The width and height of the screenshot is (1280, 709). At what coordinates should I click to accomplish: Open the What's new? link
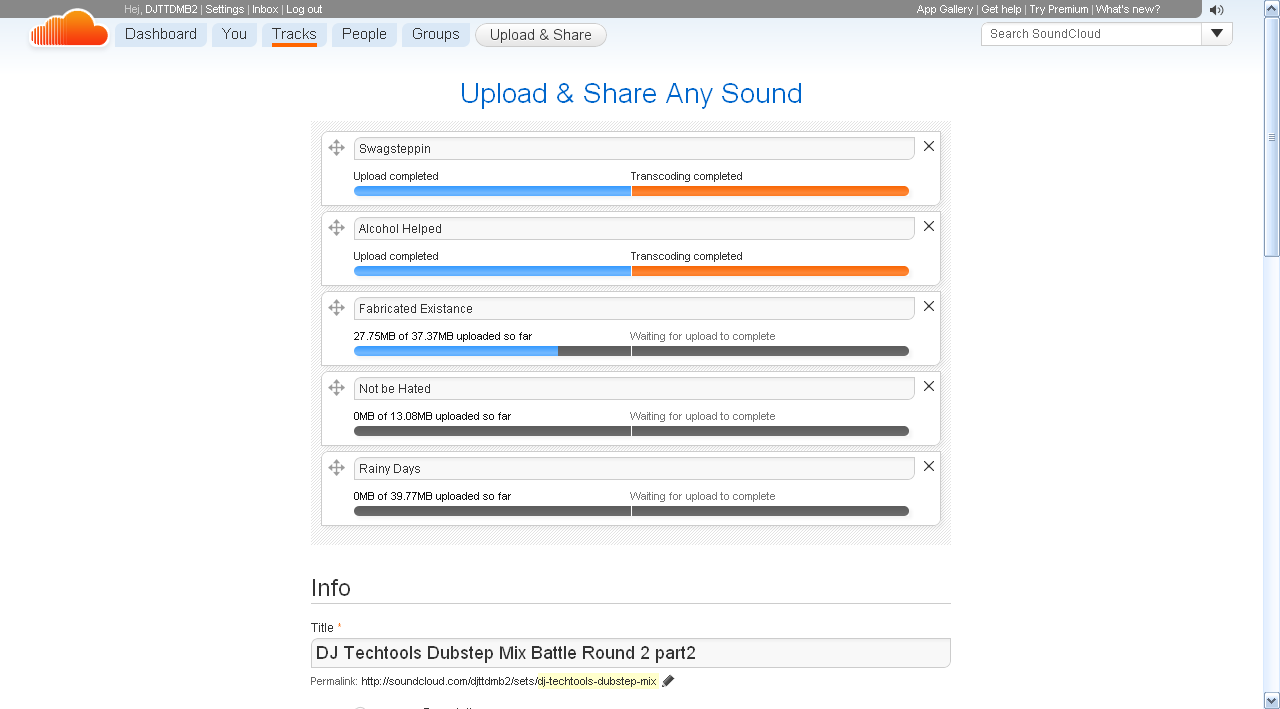click(x=1128, y=9)
